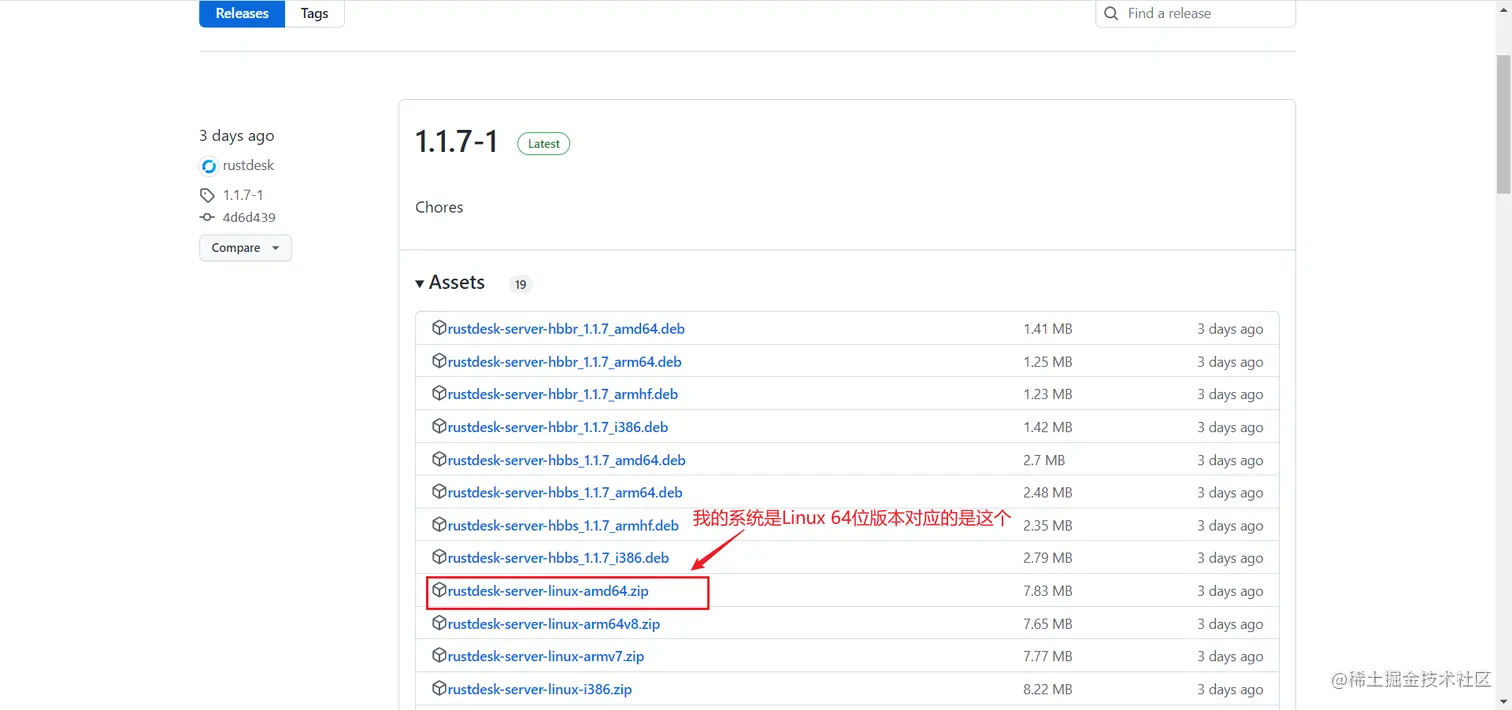
Task: Click package icon for hbbs_1.1.7_arm64.deb
Action: pos(439,491)
